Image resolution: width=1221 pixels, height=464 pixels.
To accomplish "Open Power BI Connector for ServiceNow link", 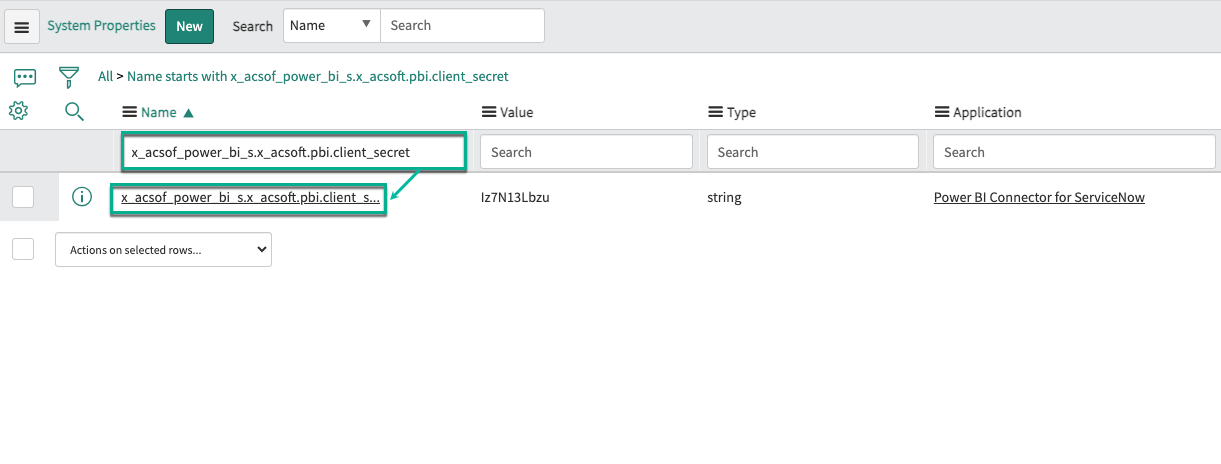I will coord(1038,198).
